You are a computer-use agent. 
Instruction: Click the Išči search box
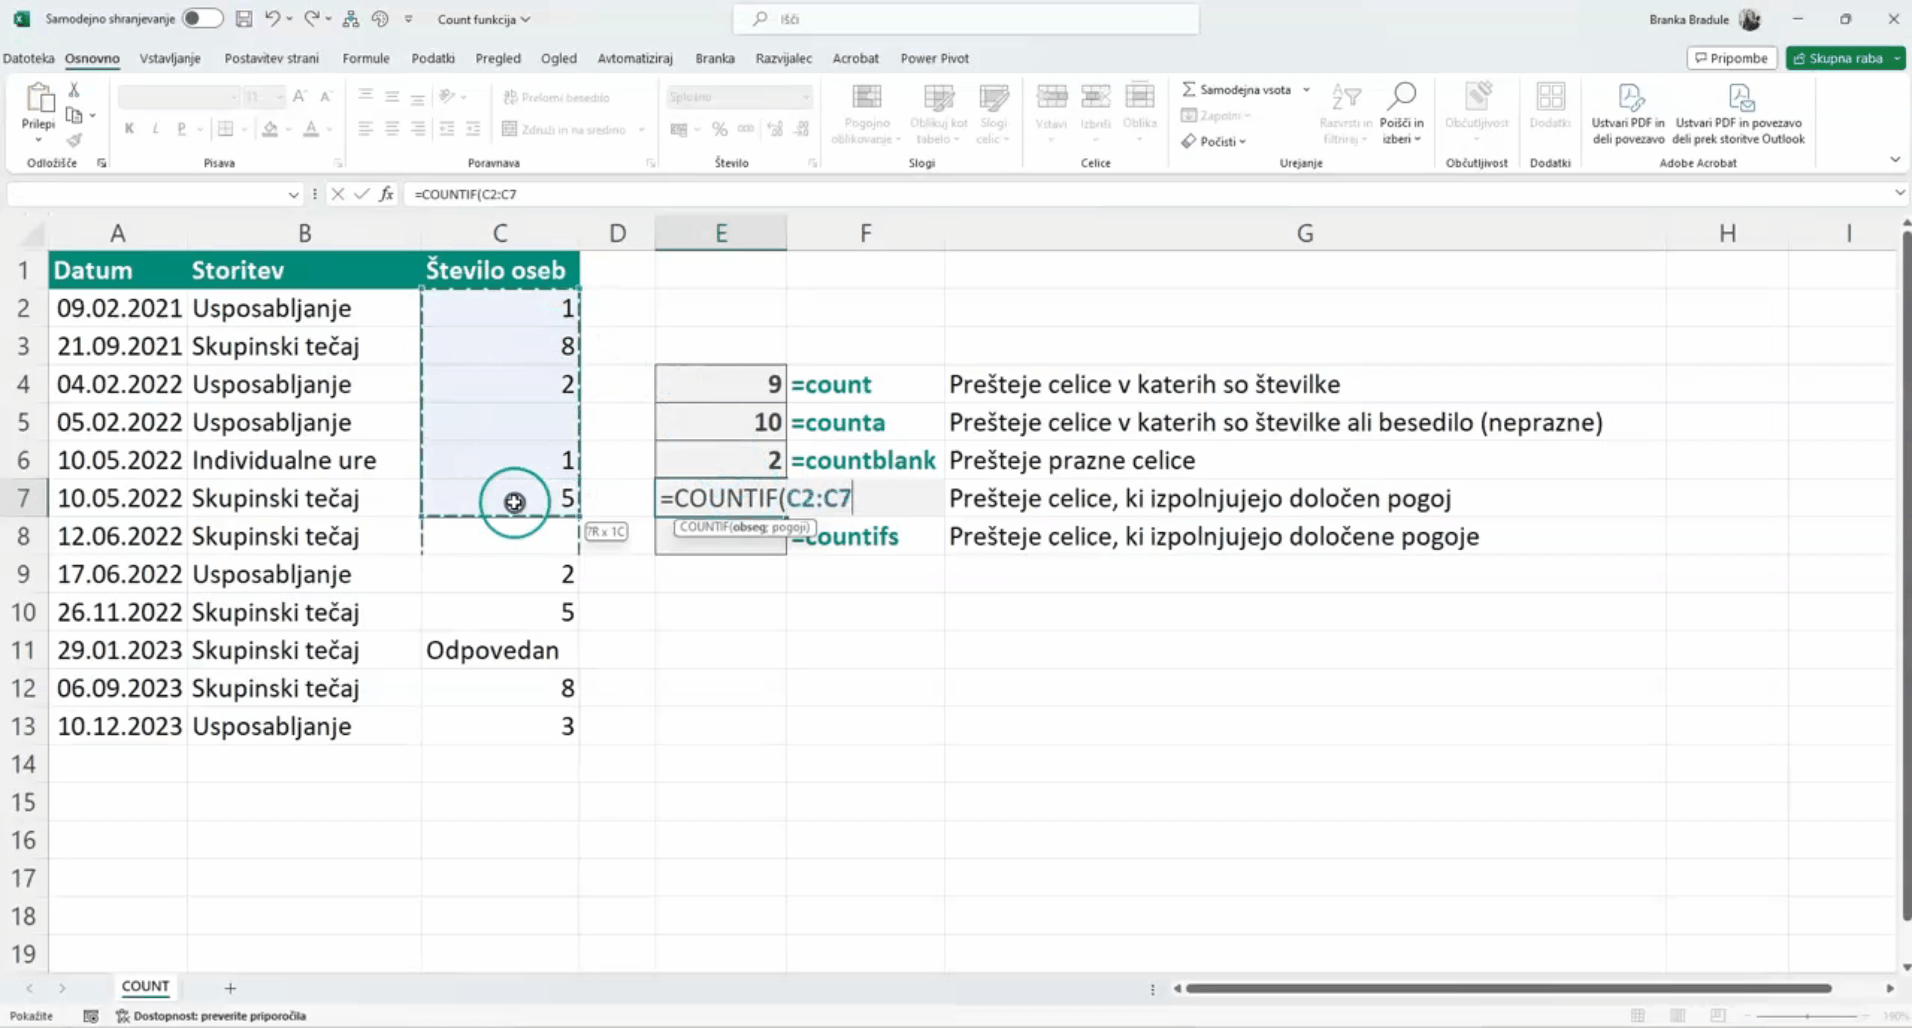coord(966,19)
